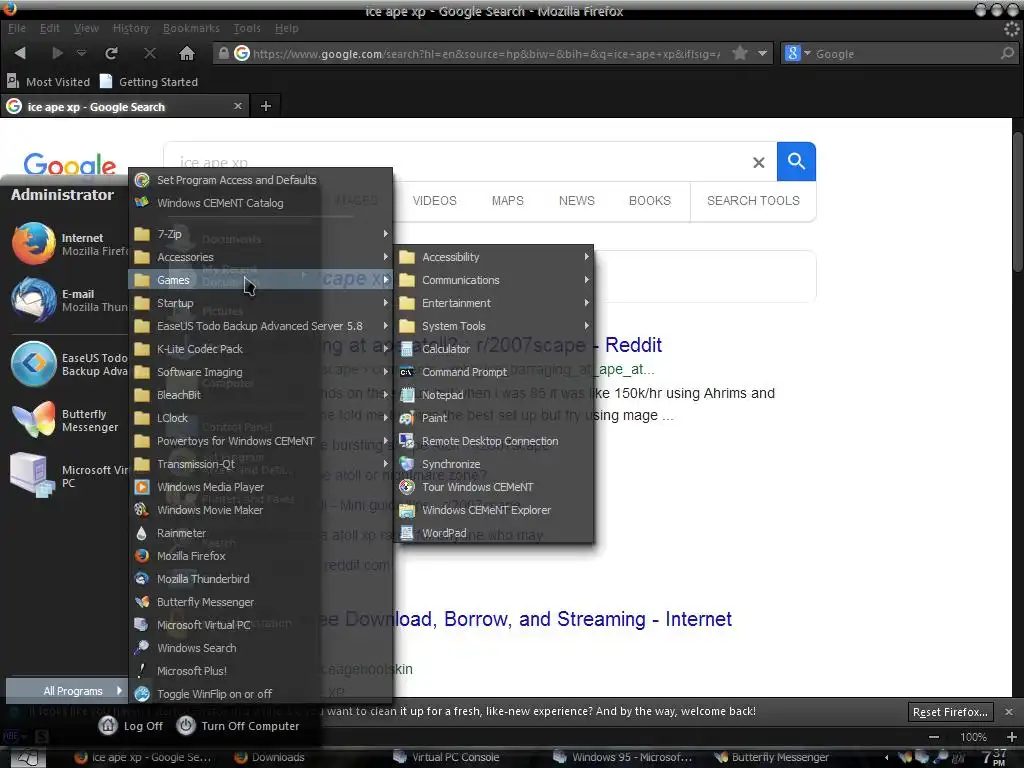Launch Microsoft Plus! from programs list
Viewport: 1024px width, 768px height.
(261, 671)
